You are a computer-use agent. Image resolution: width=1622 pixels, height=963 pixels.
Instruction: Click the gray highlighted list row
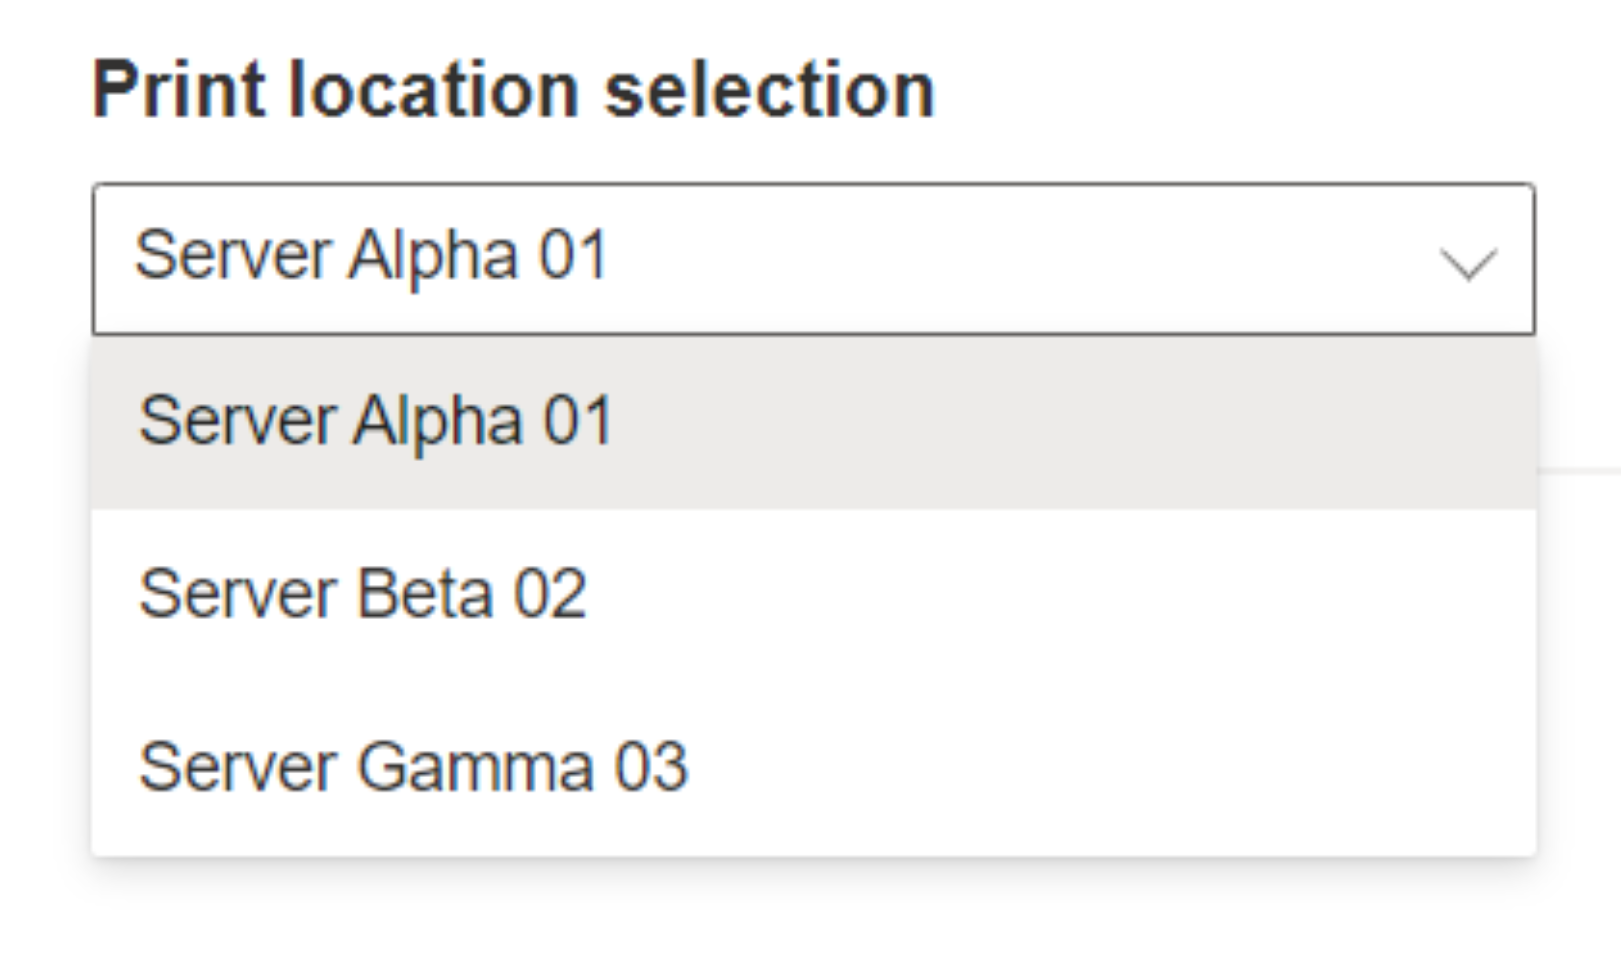click(x=812, y=423)
